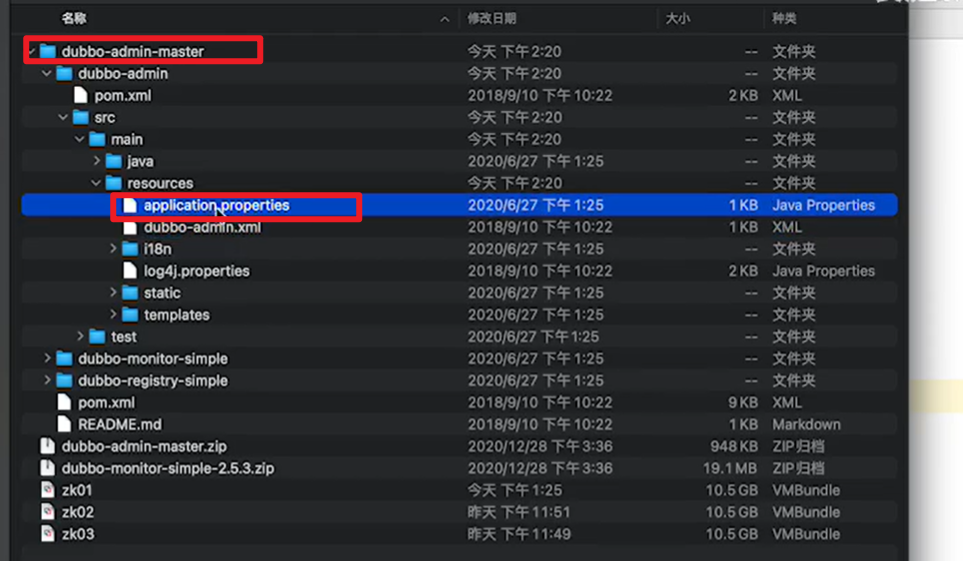963x561 pixels.
Task: Click the application.properties file icon
Action: (x=130, y=205)
